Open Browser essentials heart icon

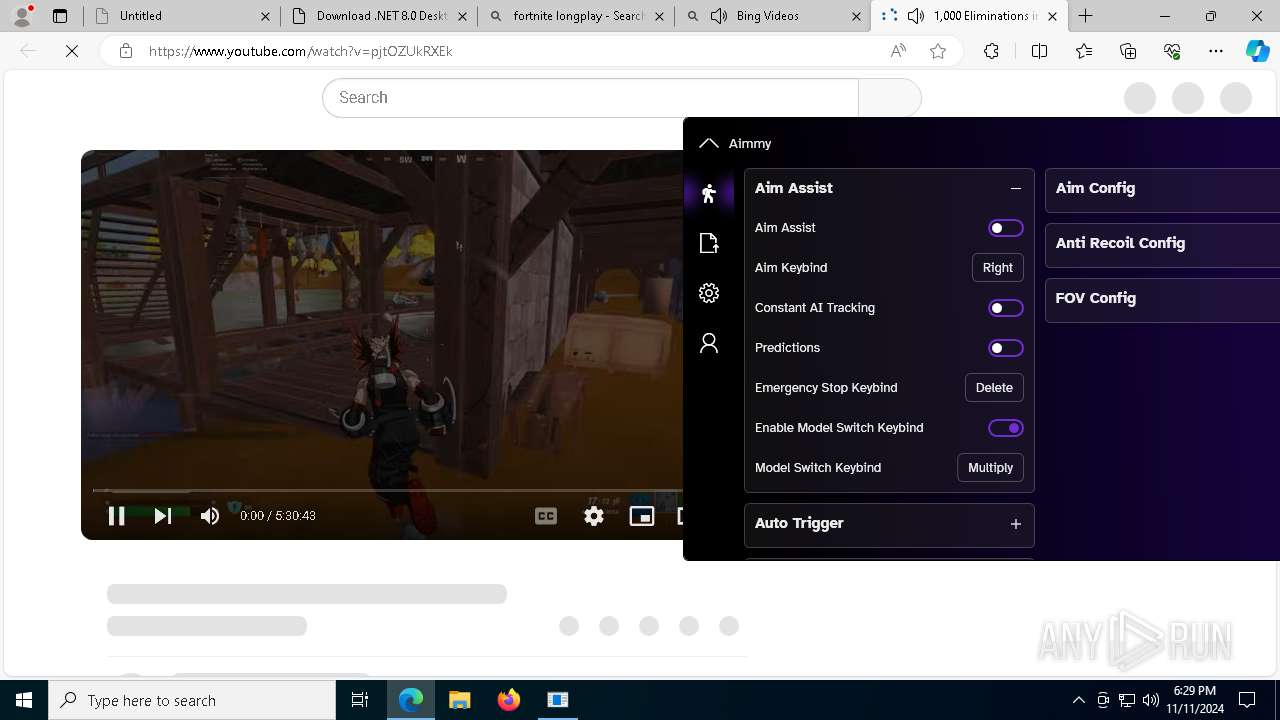[x=1172, y=51]
